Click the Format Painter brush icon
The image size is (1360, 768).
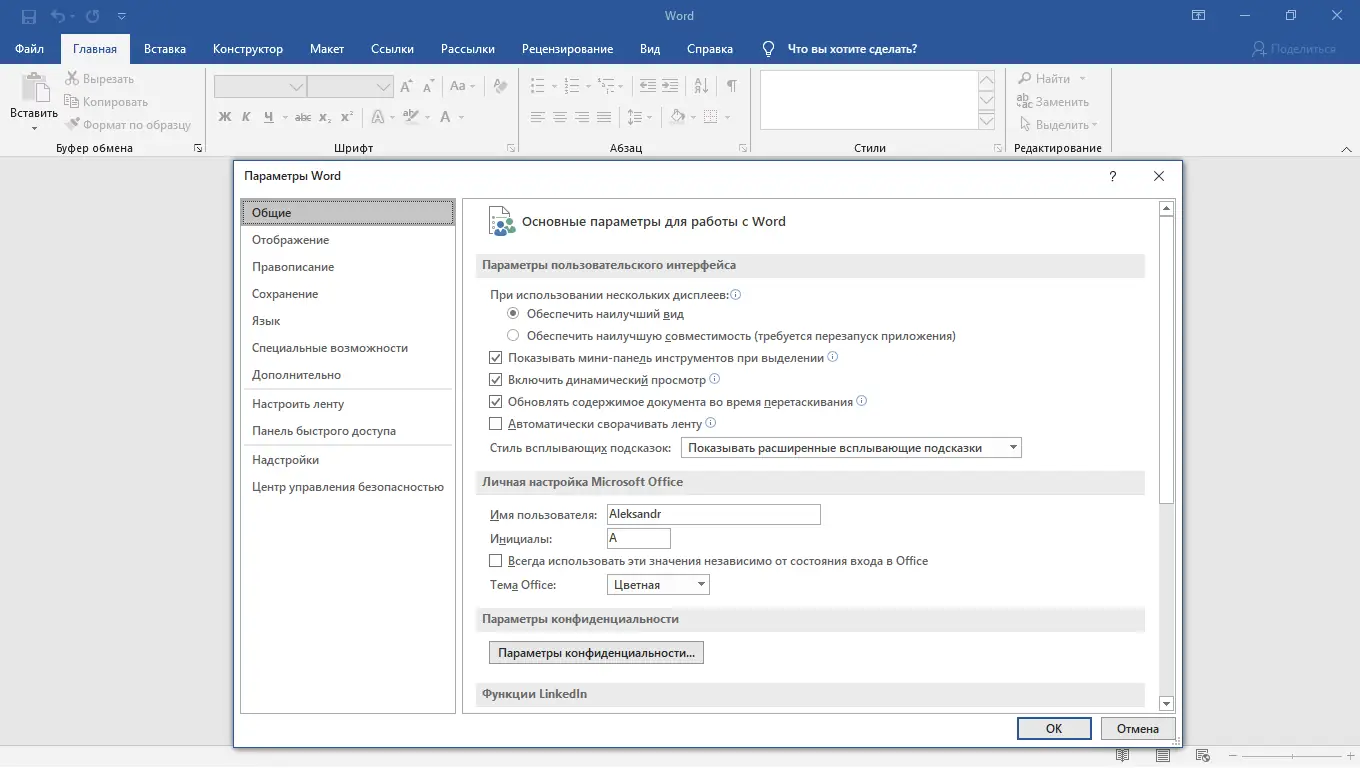(72, 125)
